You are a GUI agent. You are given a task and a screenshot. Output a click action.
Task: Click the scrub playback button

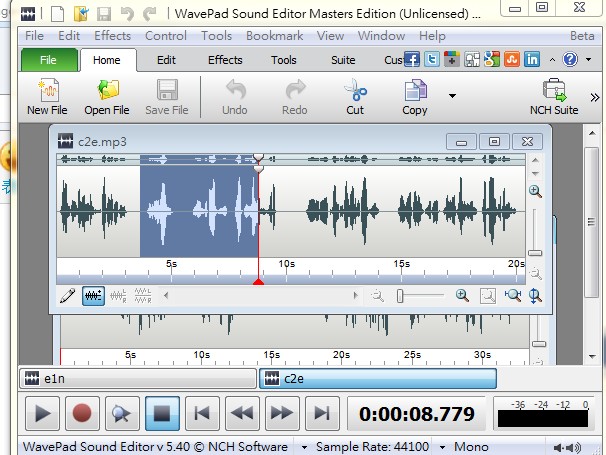click(x=122, y=413)
